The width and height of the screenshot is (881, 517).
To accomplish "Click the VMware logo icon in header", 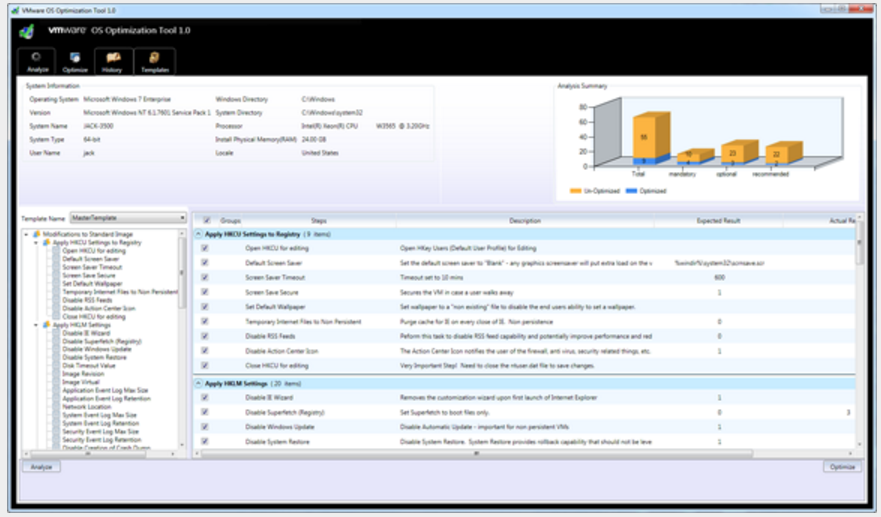I will click(x=27, y=31).
